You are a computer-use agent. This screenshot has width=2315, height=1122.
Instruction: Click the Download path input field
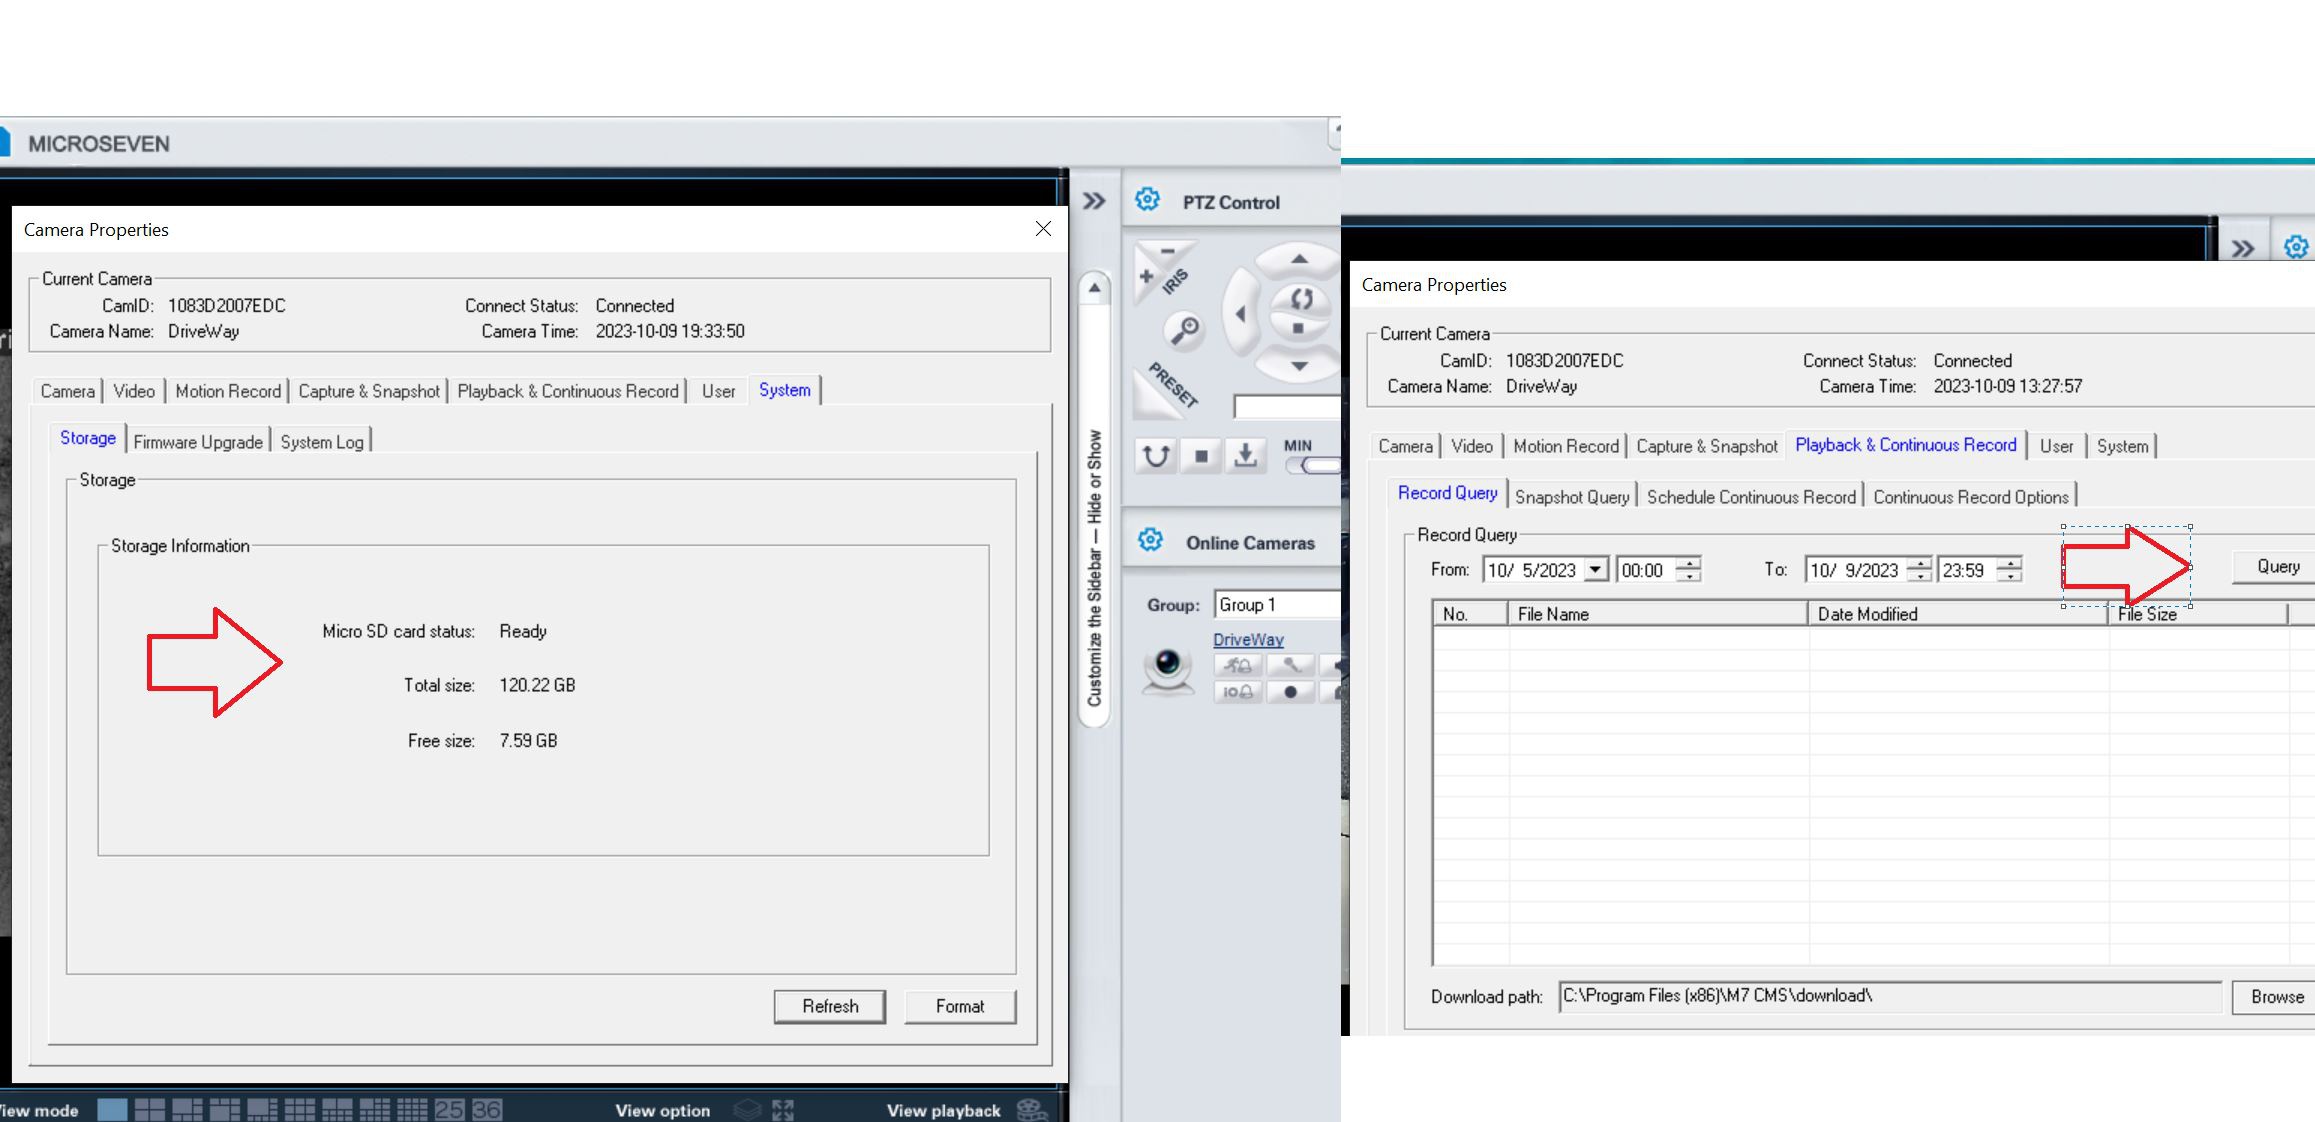point(1888,996)
